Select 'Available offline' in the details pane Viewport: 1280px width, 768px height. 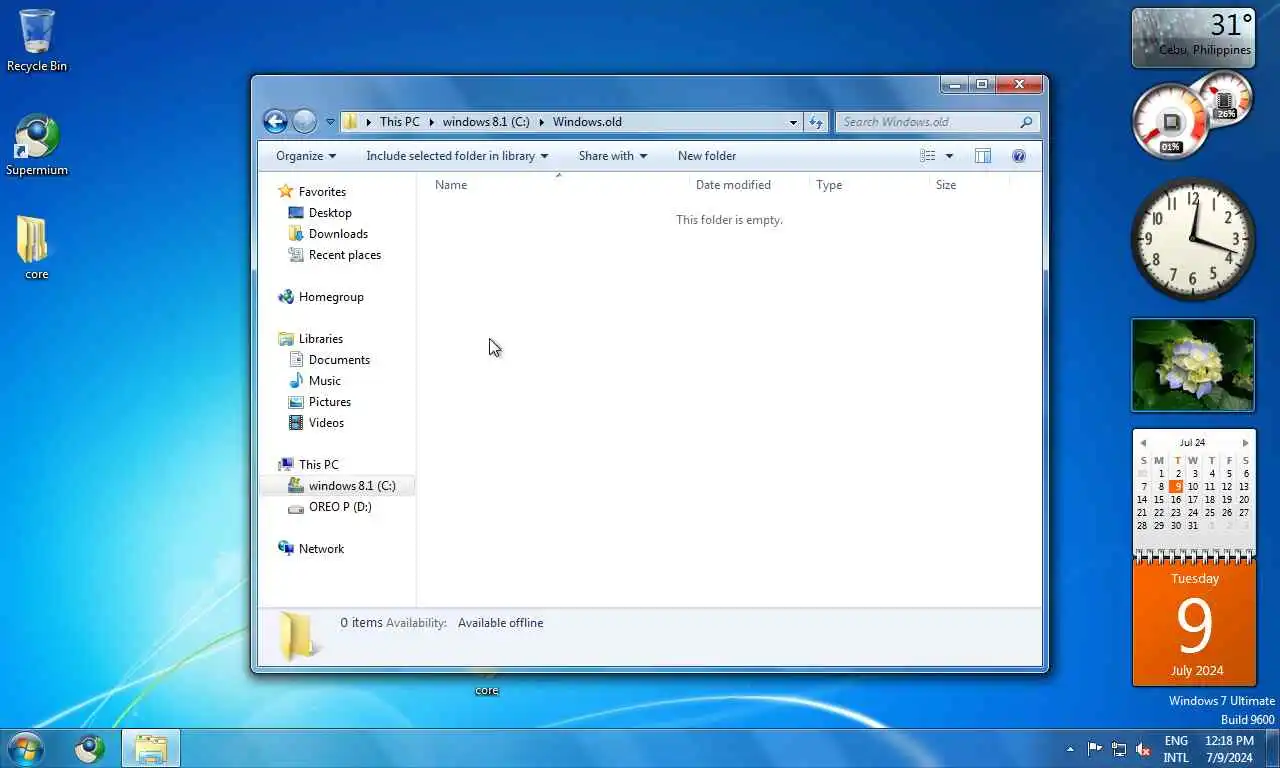pos(500,623)
